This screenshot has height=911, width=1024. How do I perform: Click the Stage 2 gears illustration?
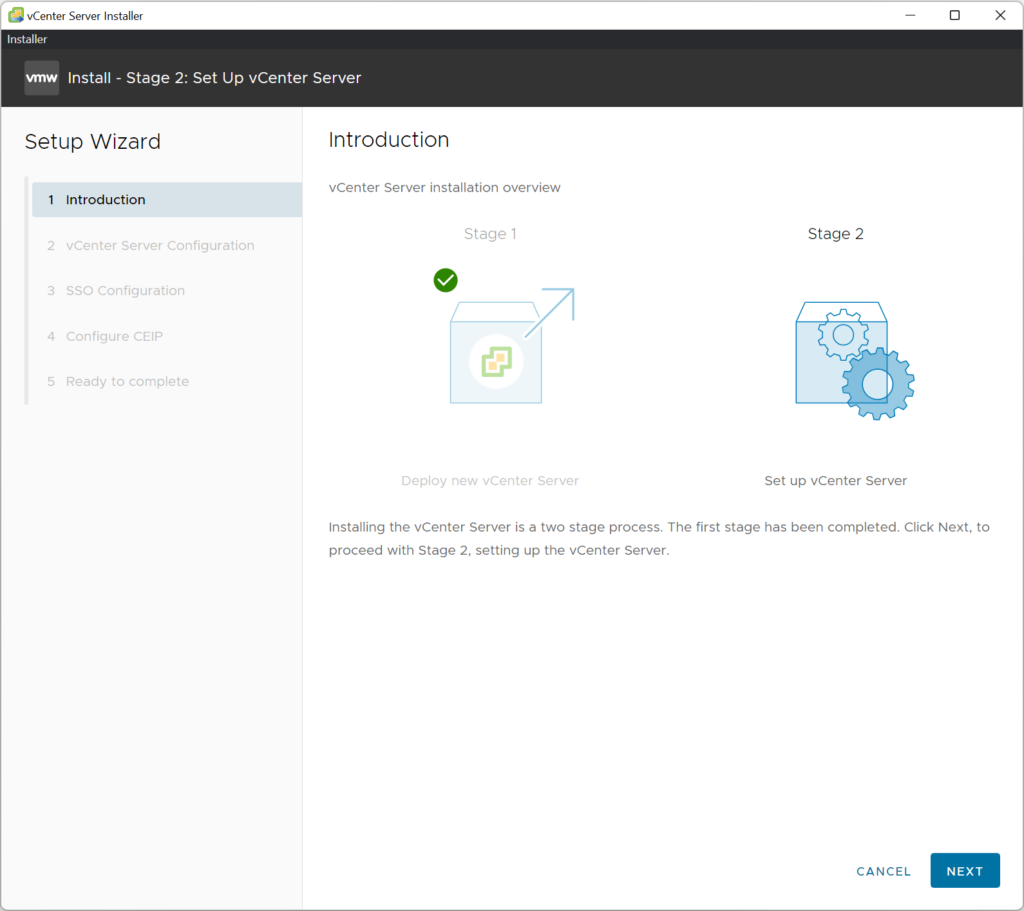854,360
